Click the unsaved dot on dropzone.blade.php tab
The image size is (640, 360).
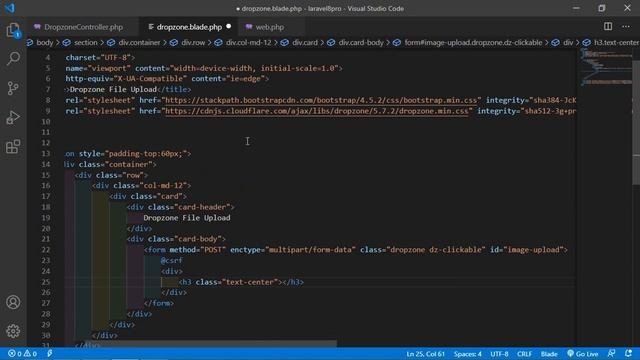[229, 27]
